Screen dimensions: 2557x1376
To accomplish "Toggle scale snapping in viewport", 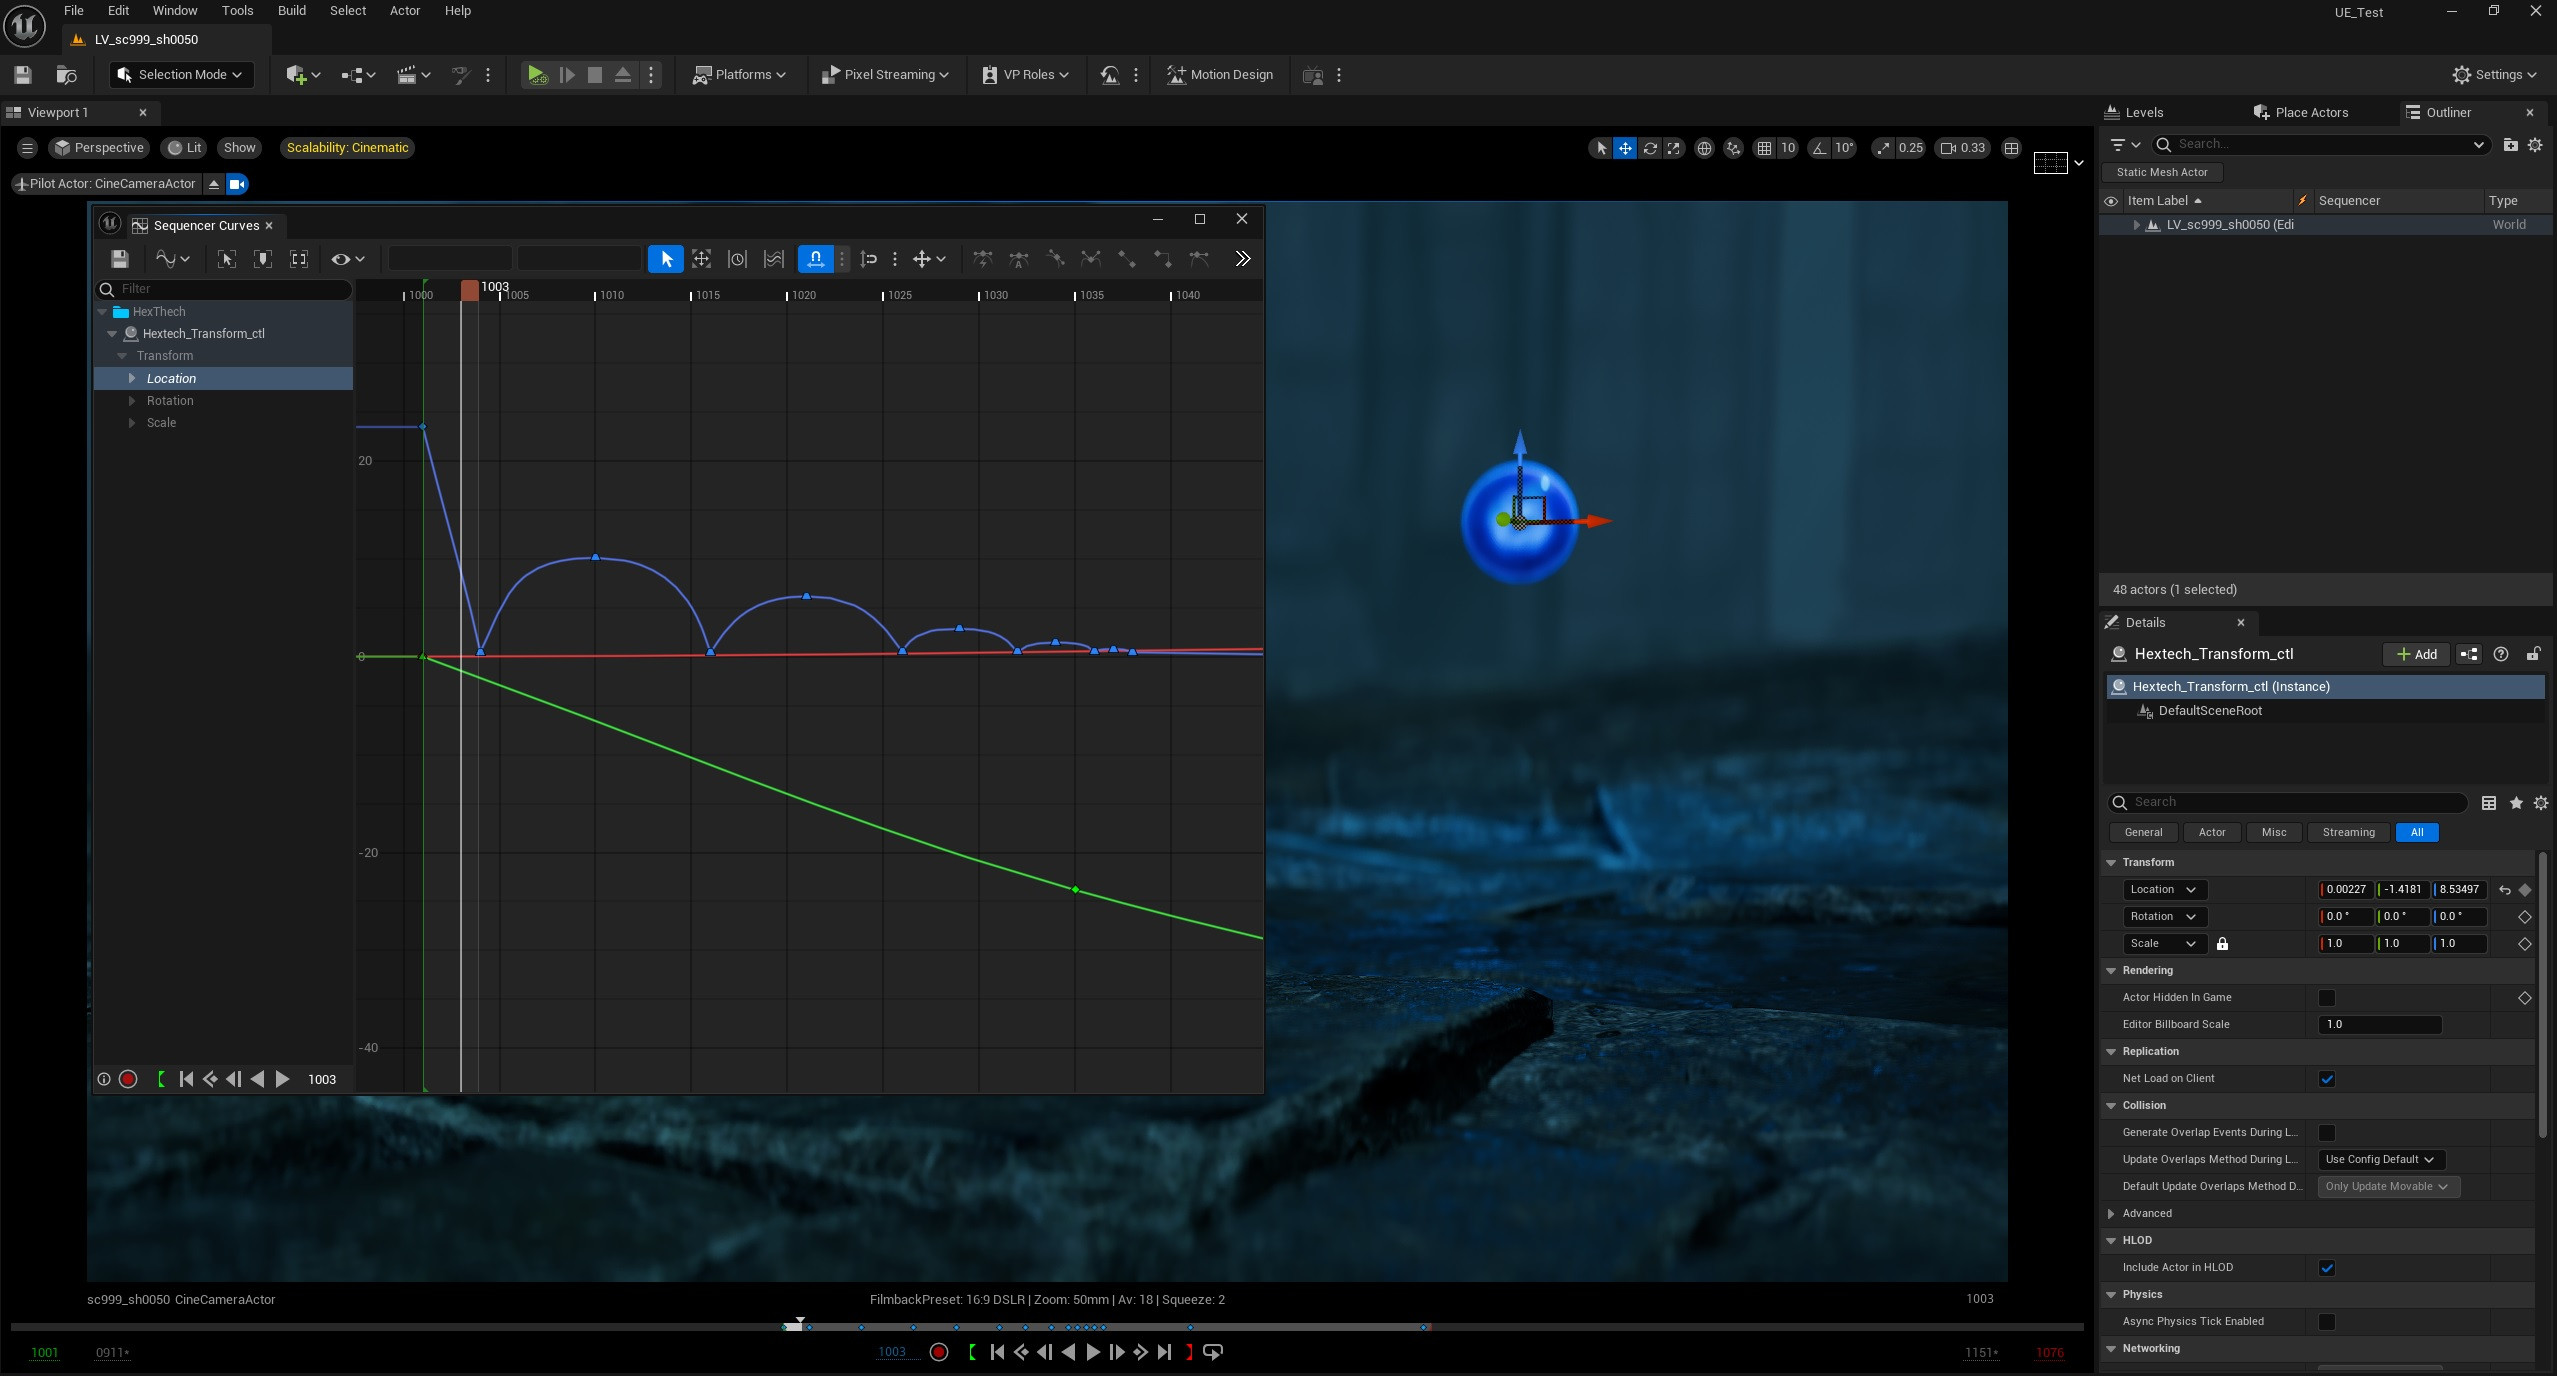I will [1884, 148].
